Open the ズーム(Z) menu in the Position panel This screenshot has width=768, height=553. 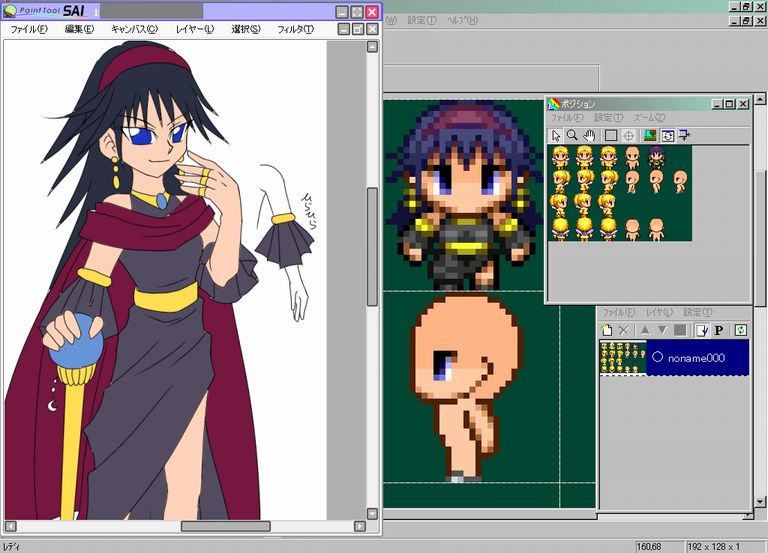coord(649,118)
